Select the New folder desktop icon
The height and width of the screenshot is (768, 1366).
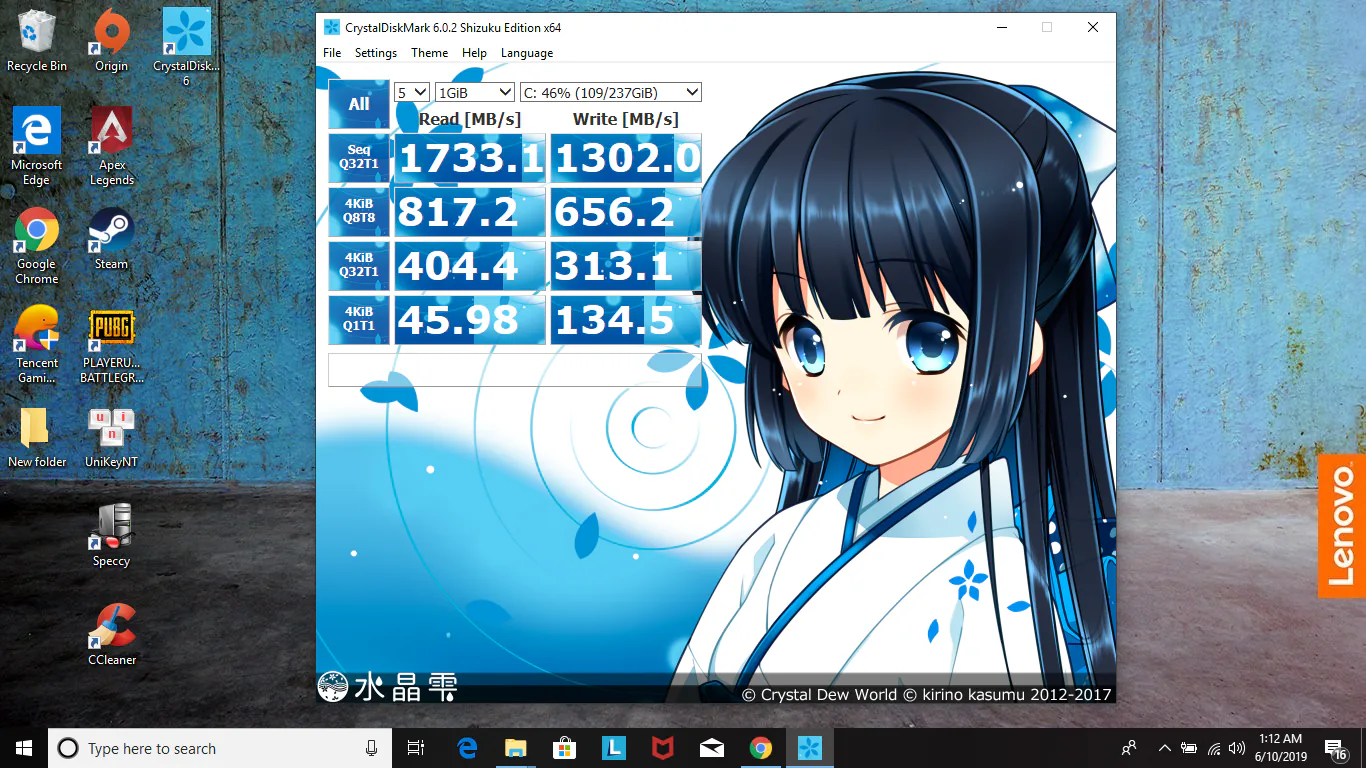(x=37, y=437)
